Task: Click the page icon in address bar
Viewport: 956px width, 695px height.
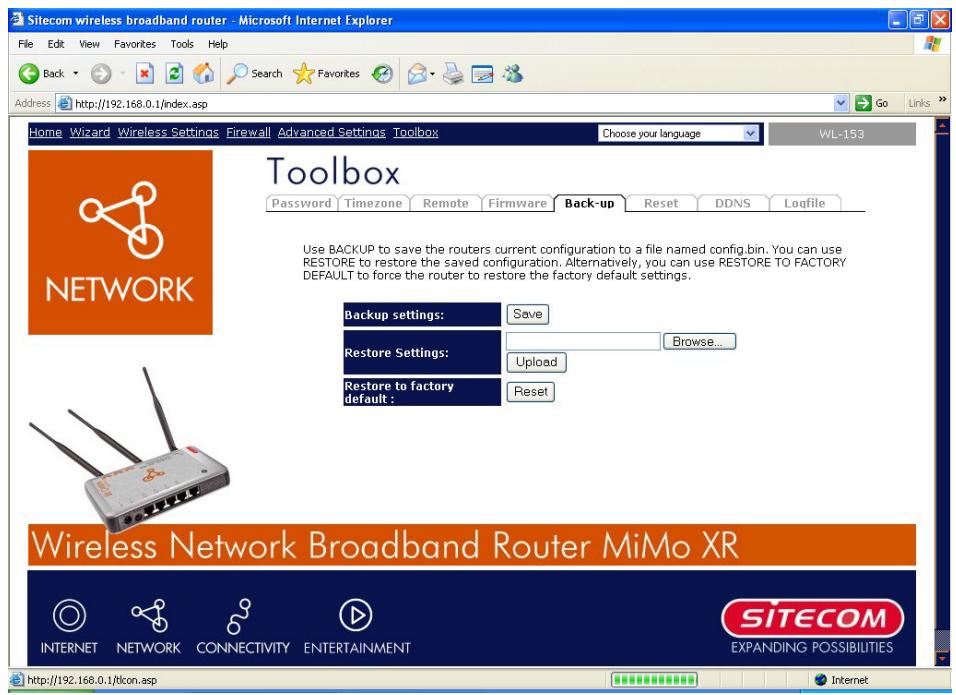Action: click(65, 104)
